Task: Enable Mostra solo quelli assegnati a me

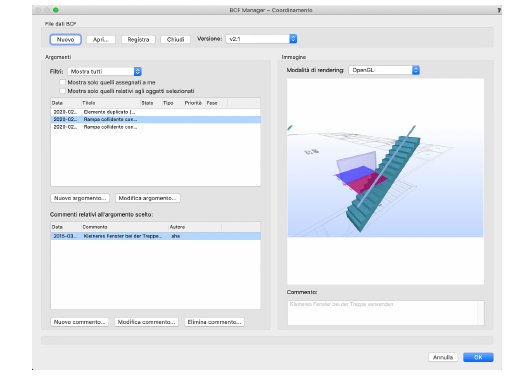Action: pos(62,82)
